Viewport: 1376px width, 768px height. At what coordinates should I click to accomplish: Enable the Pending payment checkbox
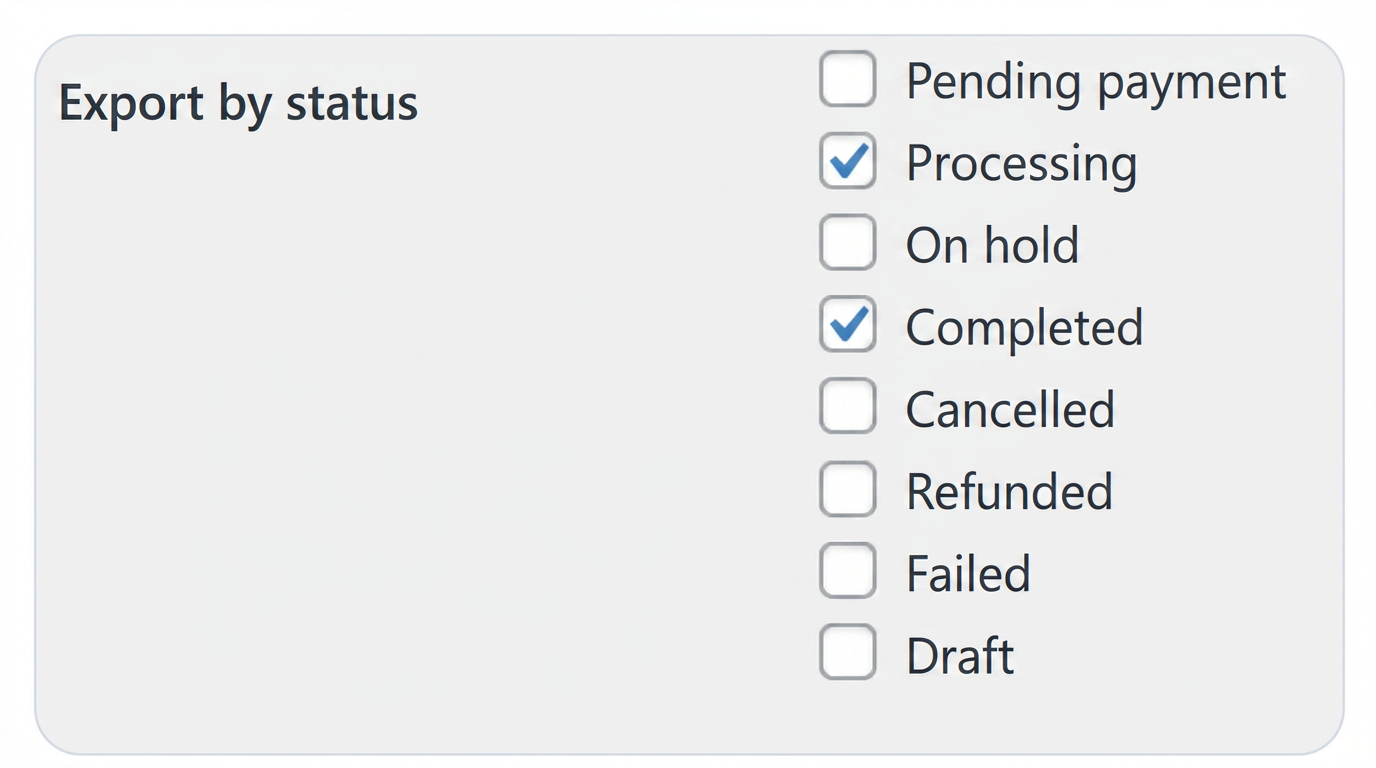click(848, 79)
